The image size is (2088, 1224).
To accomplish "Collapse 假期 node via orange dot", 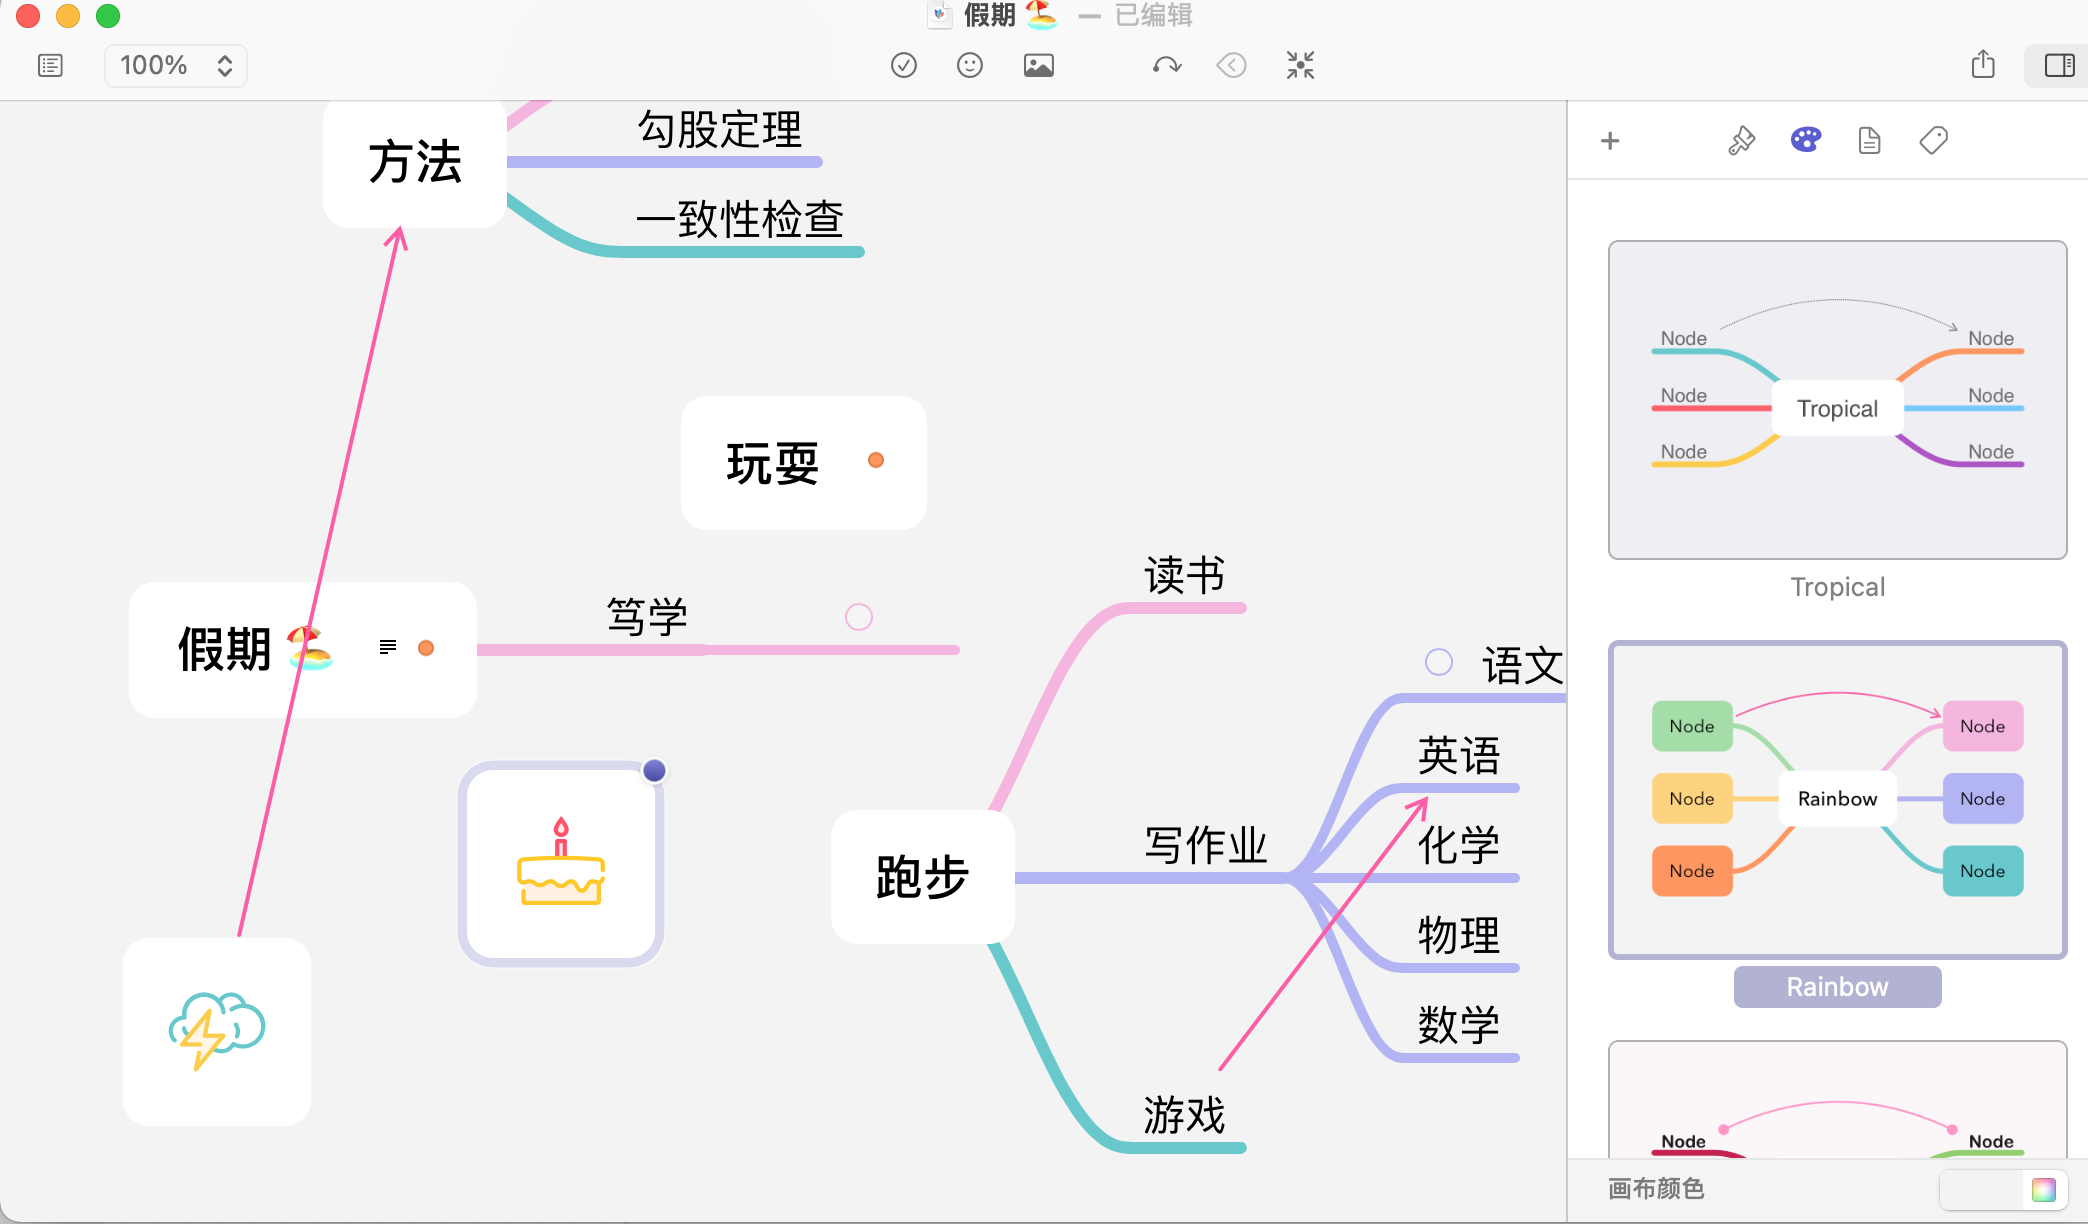I will click(426, 648).
